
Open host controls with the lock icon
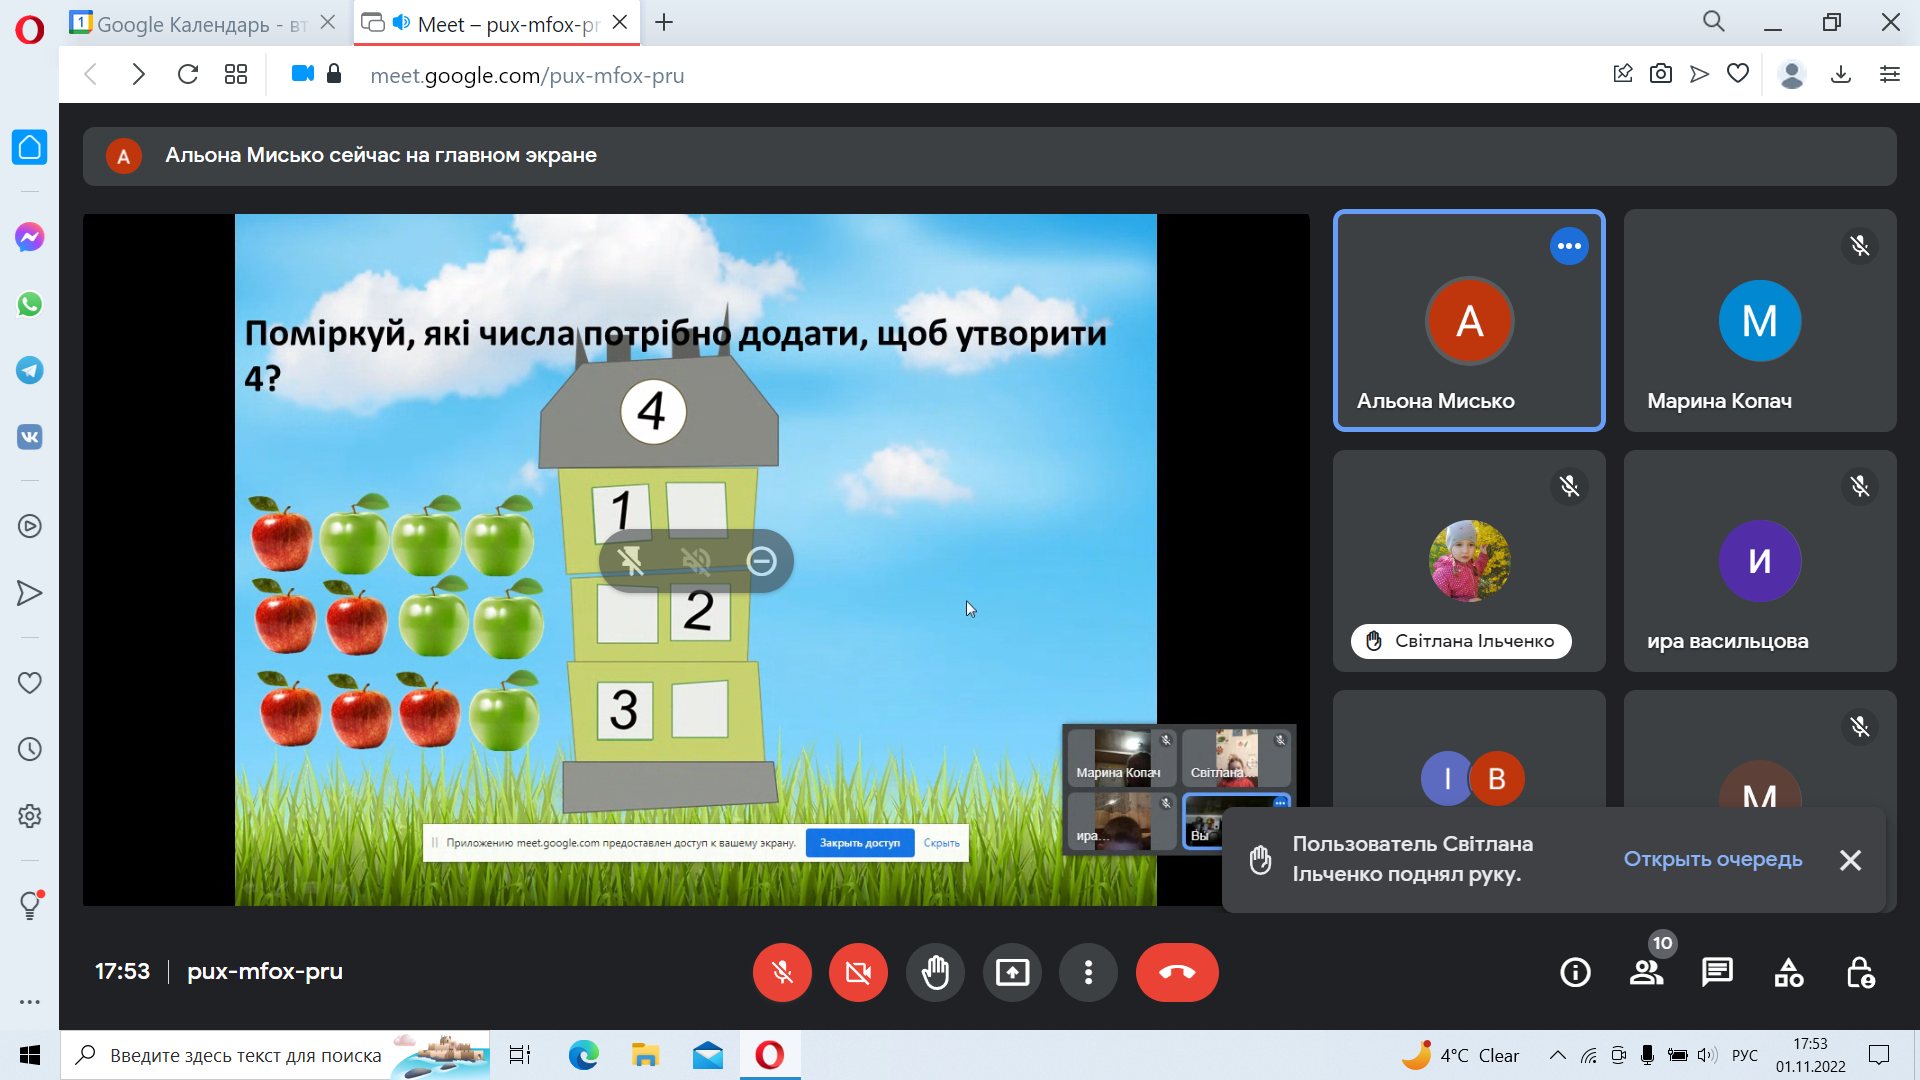click(x=1861, y=972)
